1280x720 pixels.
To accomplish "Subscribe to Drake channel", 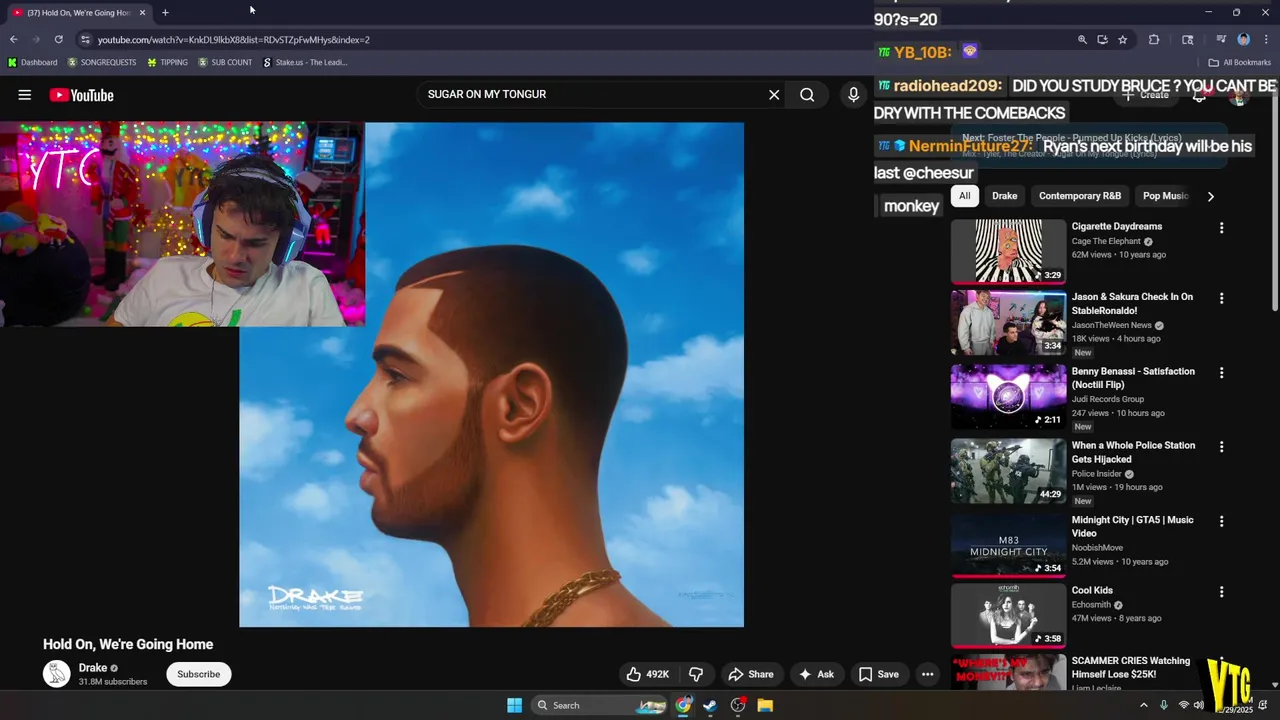I will [x=198, y=674].
